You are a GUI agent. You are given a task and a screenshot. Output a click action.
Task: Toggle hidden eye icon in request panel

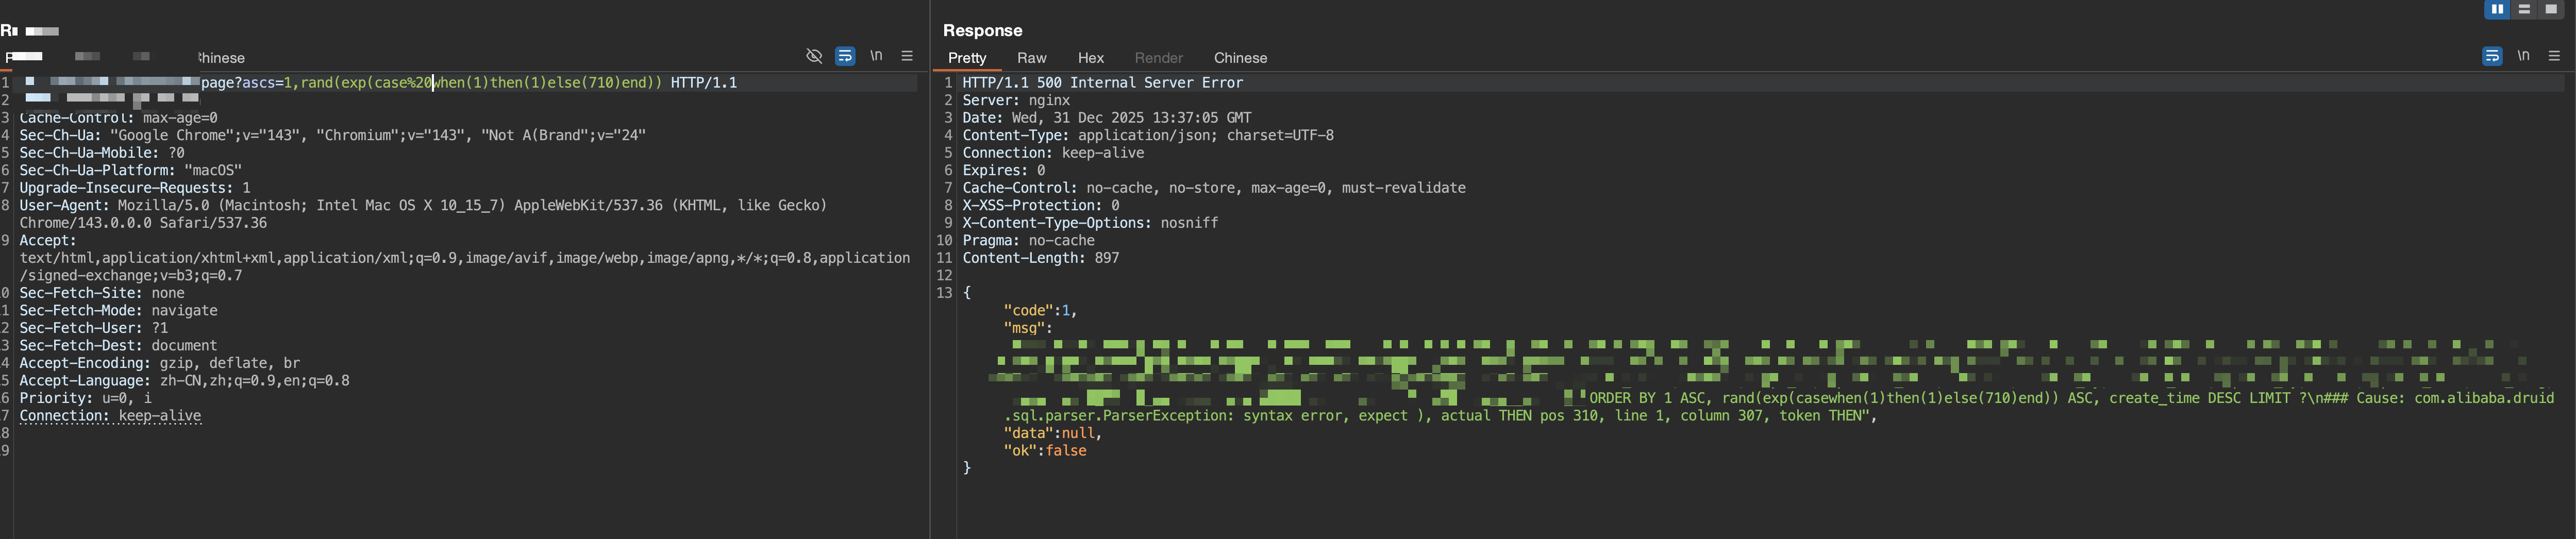pos(814,56)
